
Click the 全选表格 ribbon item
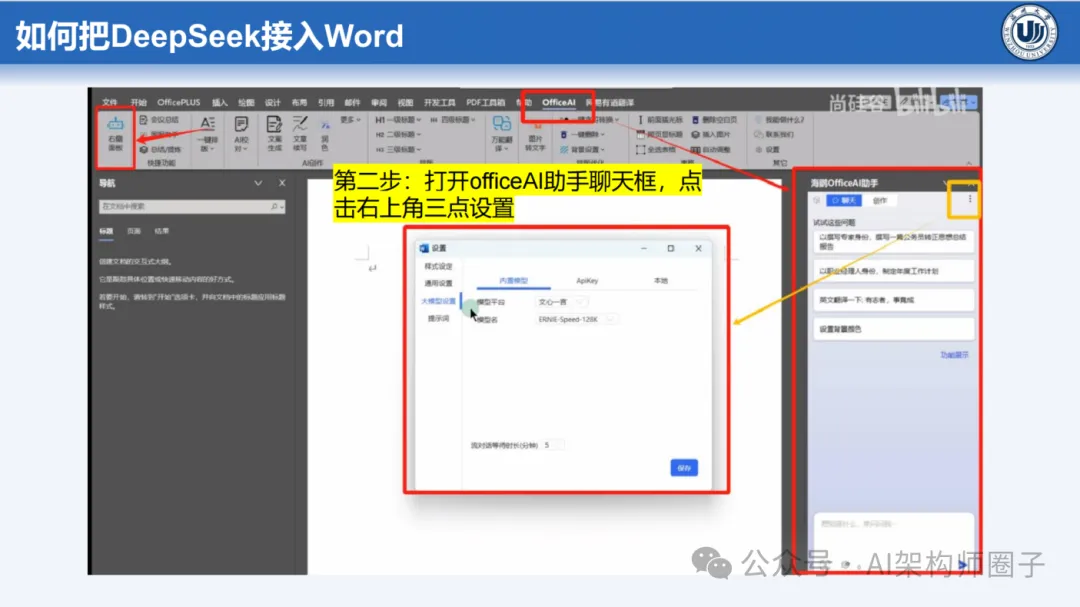coord(656,150)
